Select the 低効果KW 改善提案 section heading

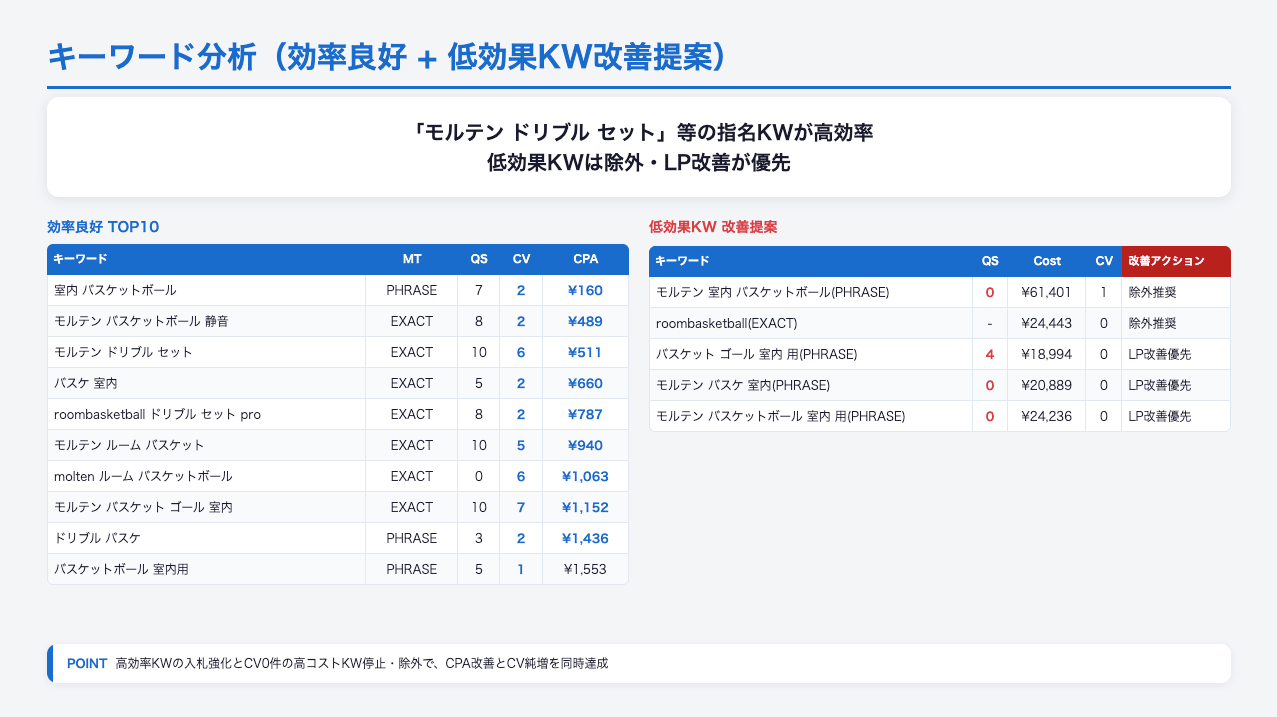click(714, 228)
